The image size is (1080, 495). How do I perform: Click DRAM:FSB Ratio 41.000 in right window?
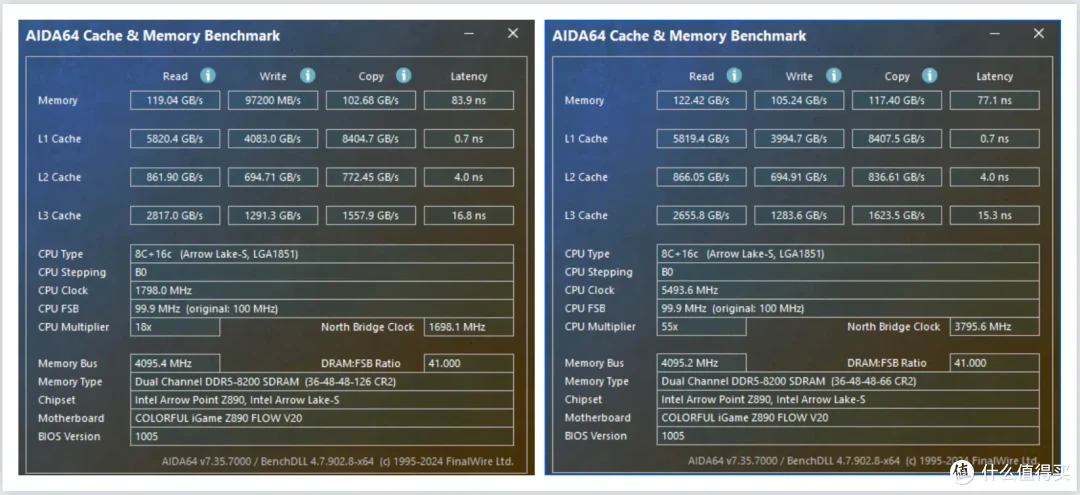pos(995,363)
